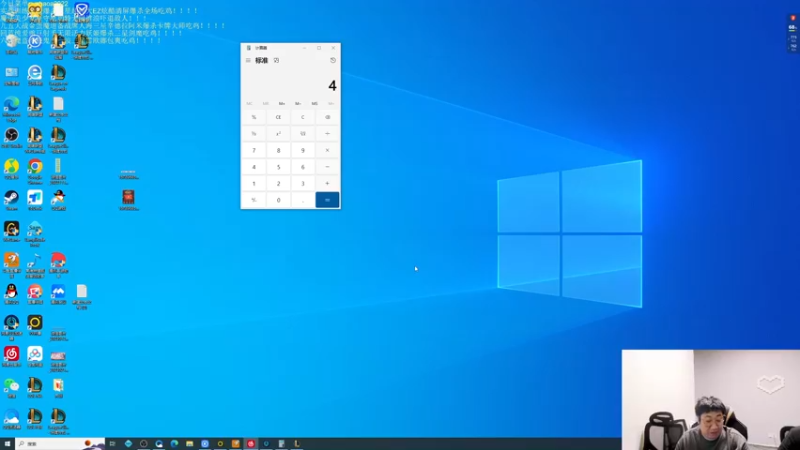Click the C clear key
Viewport: 800px width, 450px height.
[303, 117]
